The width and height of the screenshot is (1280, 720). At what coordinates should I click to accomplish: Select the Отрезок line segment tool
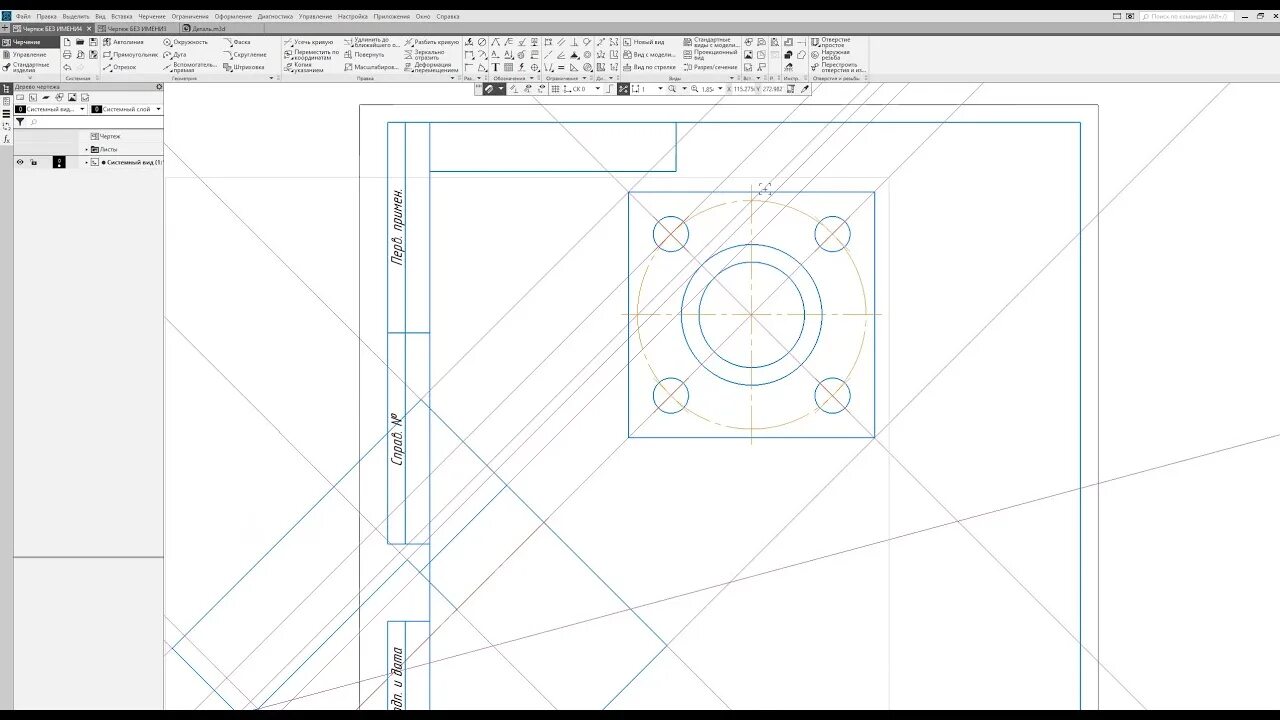point(118,67)
